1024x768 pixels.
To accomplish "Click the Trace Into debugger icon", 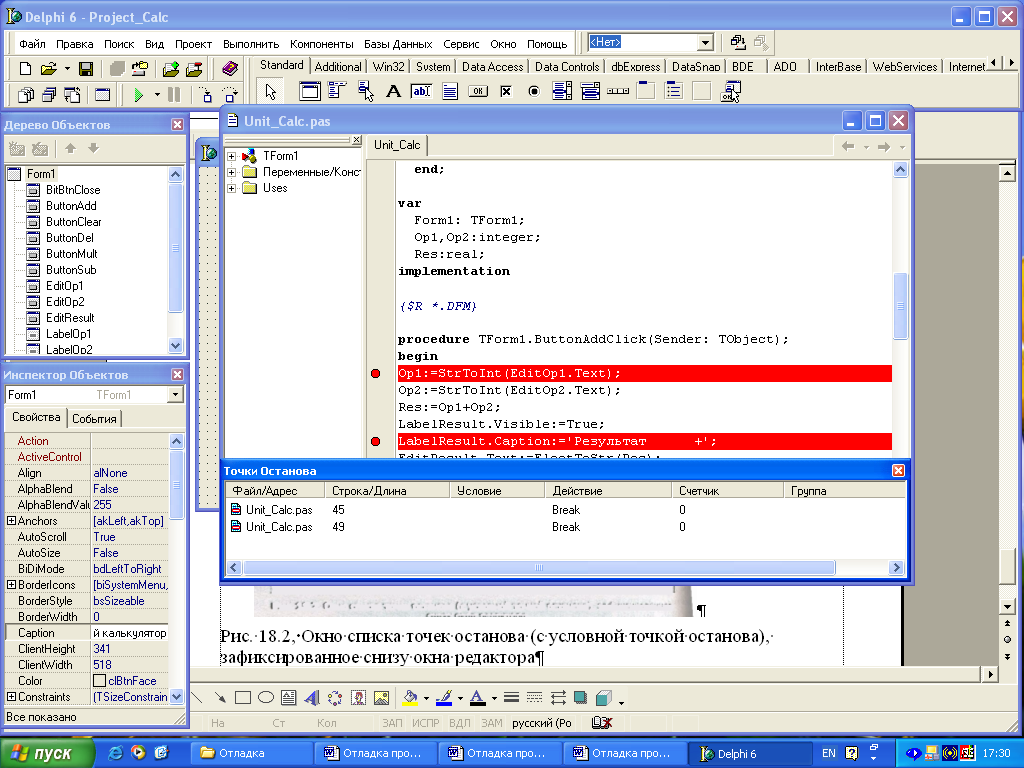I will coord(206,95).
